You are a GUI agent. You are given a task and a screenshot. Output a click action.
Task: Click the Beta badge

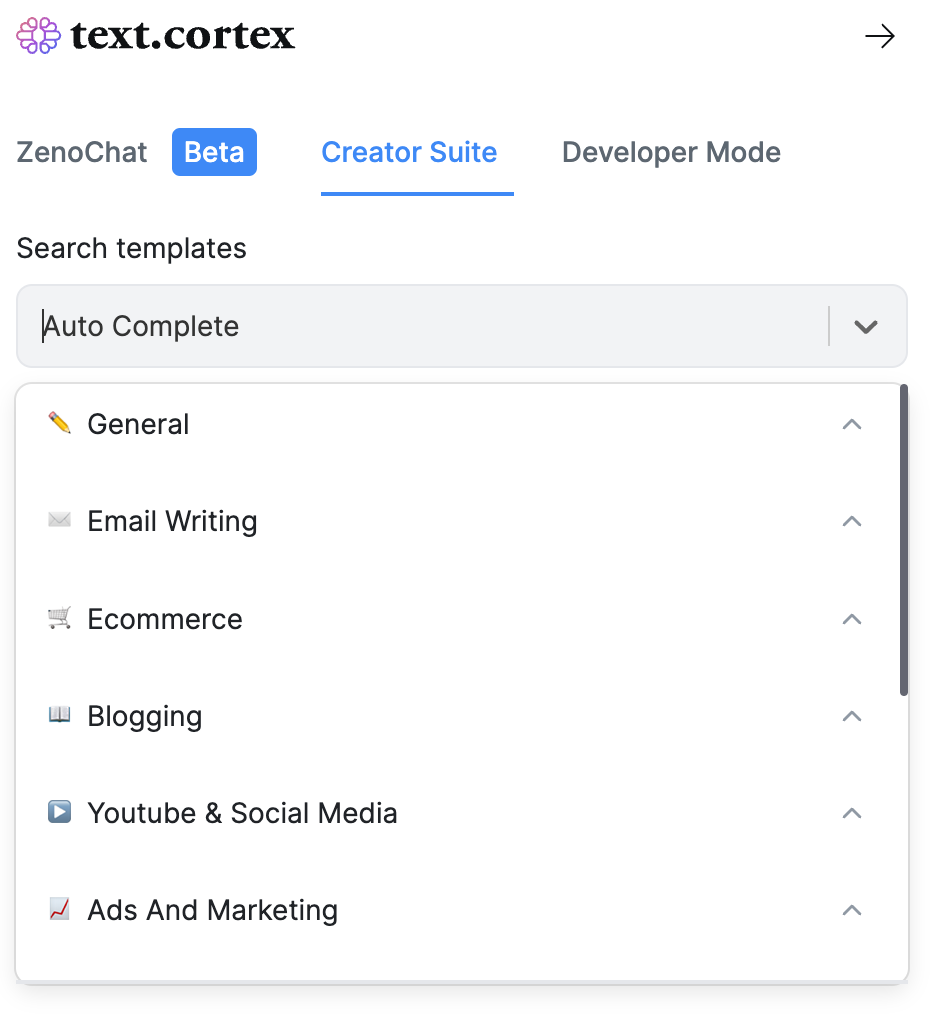(x=214, y=152)
